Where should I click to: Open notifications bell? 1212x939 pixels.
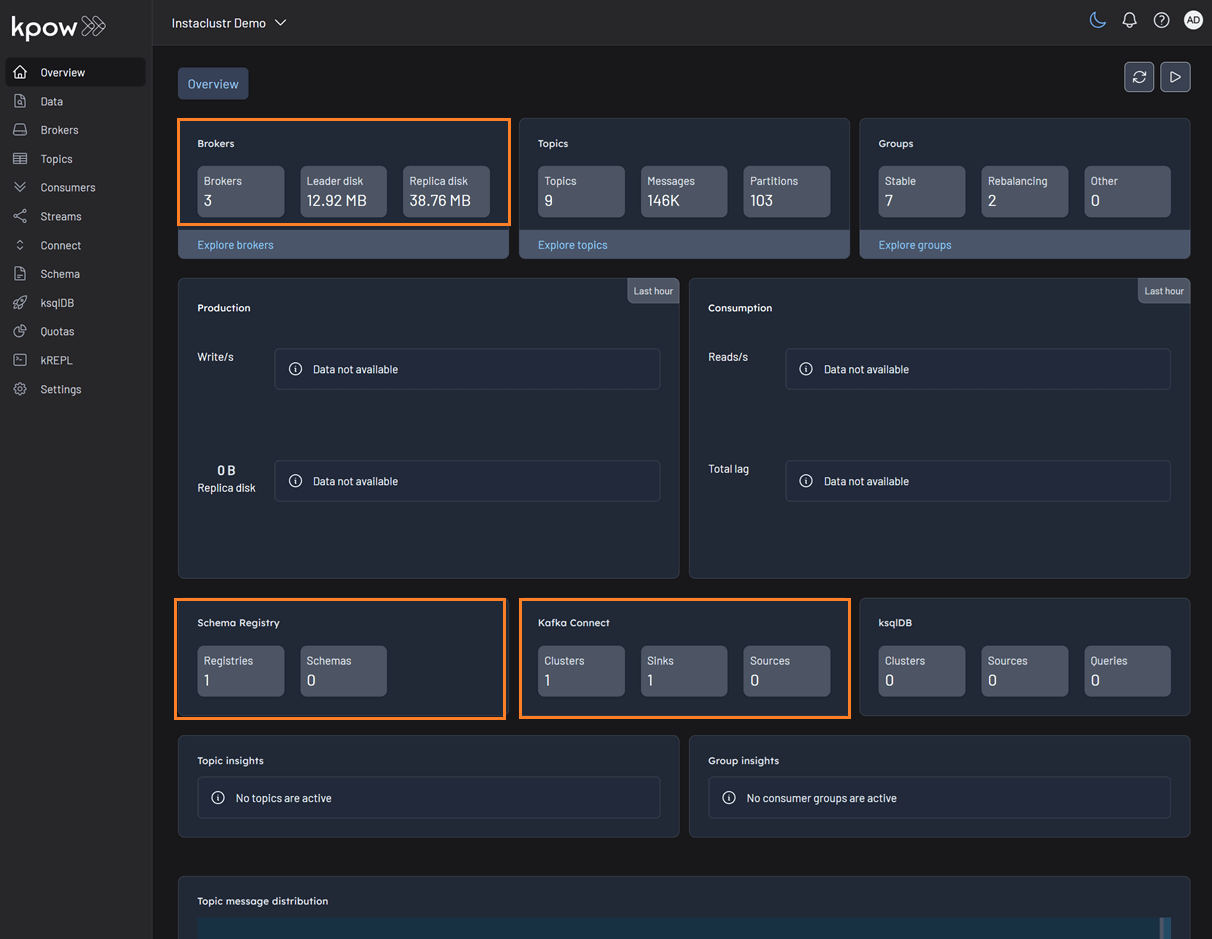[1130, 20]
